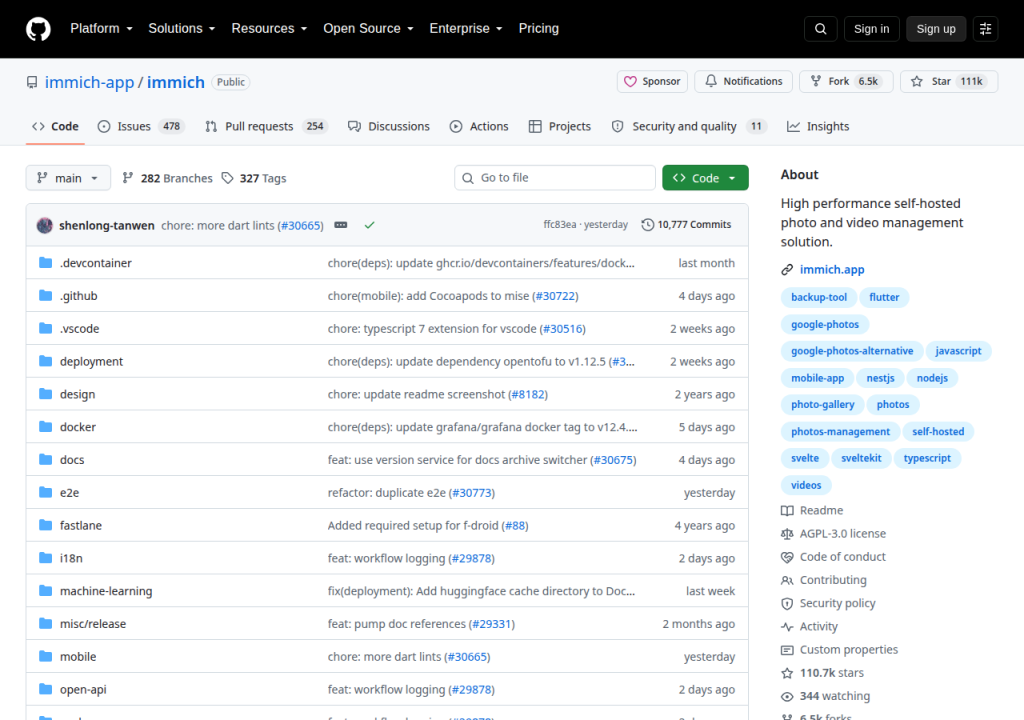Expand the Resources menu
1024x720 pixels.
[269, 29]
